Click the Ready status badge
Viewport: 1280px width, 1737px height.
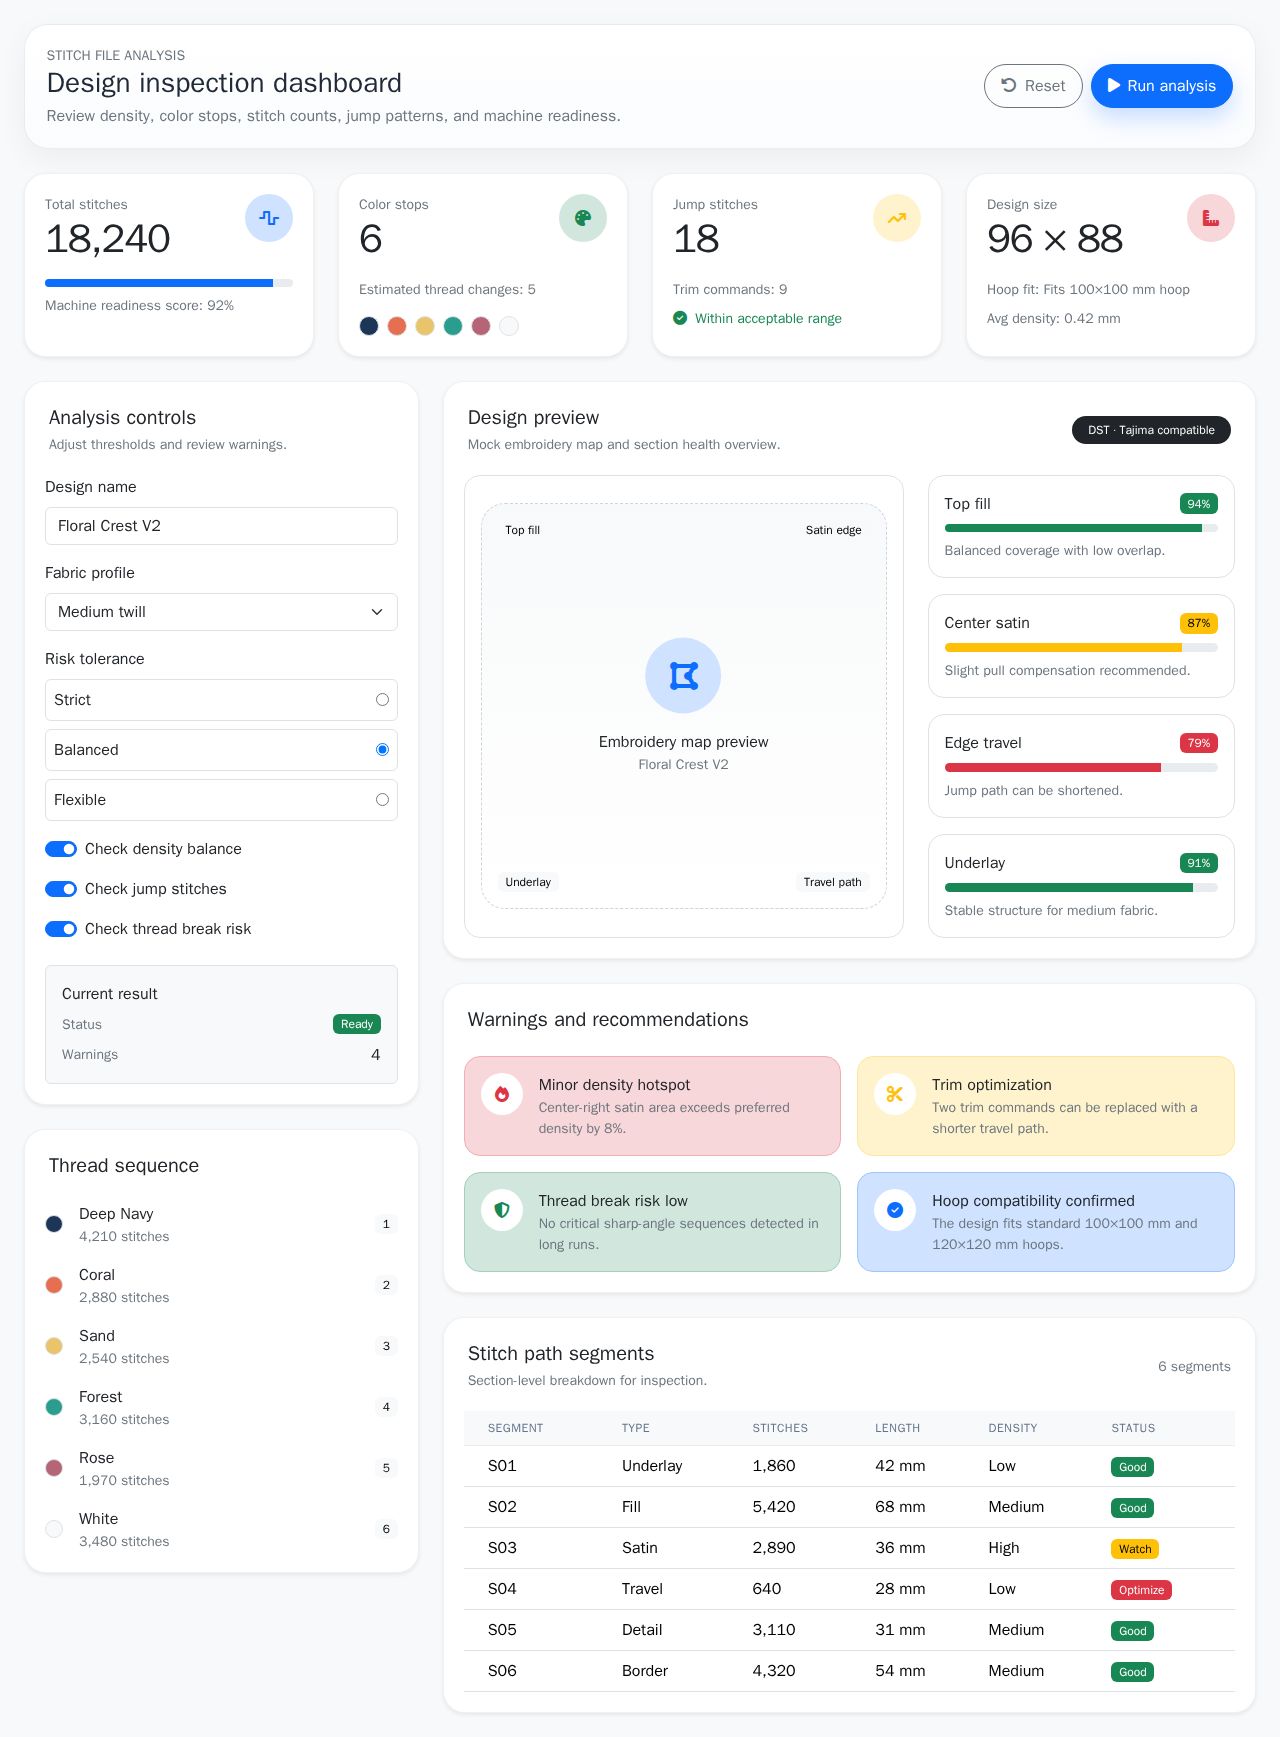[x=357, y=1024]
